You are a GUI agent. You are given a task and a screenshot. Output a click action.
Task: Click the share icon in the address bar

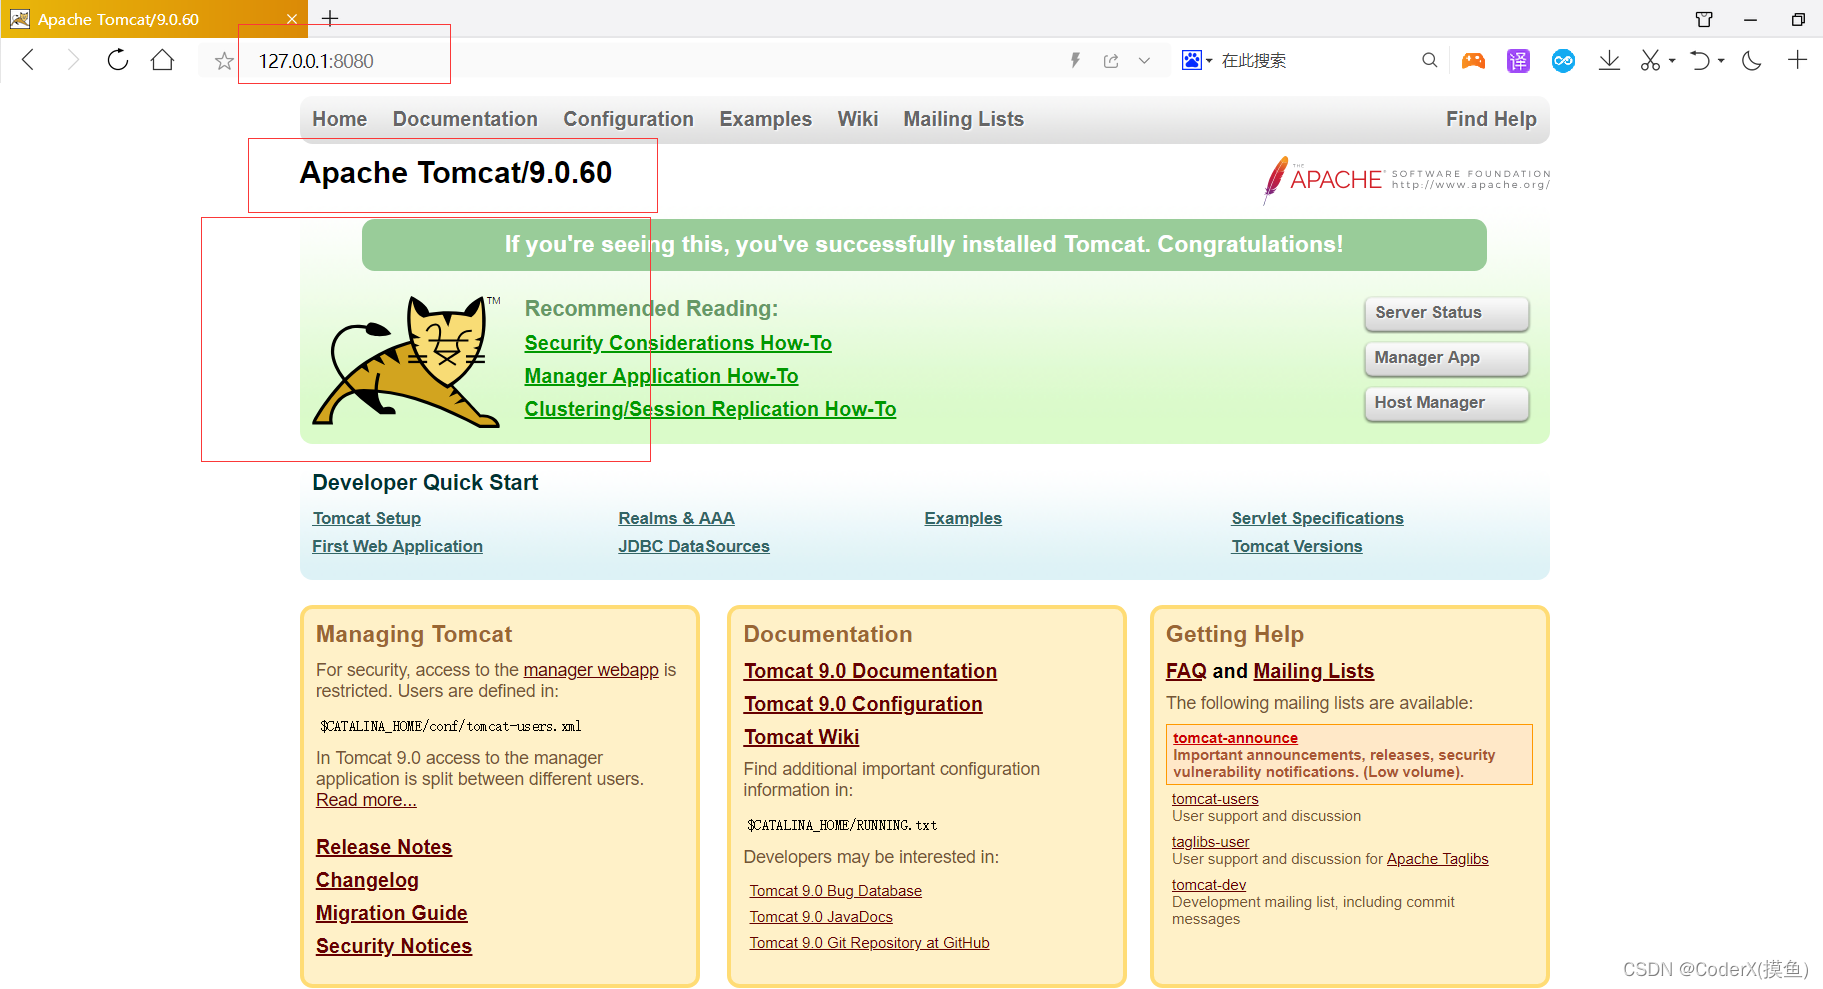click(1111, 60)
